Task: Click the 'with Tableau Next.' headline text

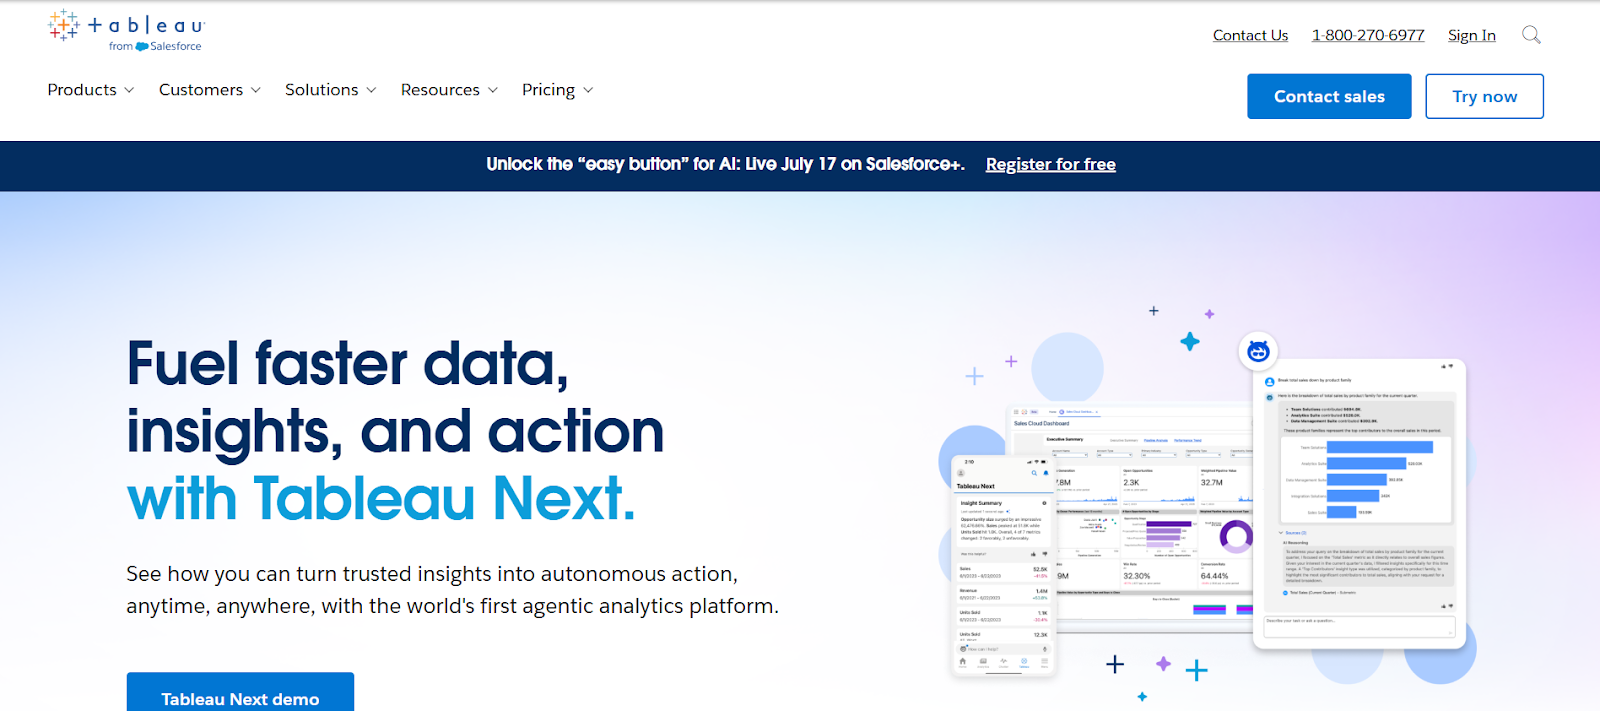Action: click(x=381, y=498)
